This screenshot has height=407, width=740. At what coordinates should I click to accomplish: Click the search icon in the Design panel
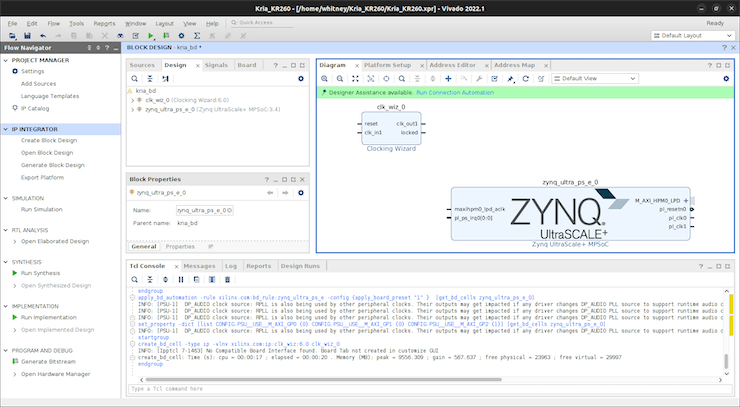(135, 79)
